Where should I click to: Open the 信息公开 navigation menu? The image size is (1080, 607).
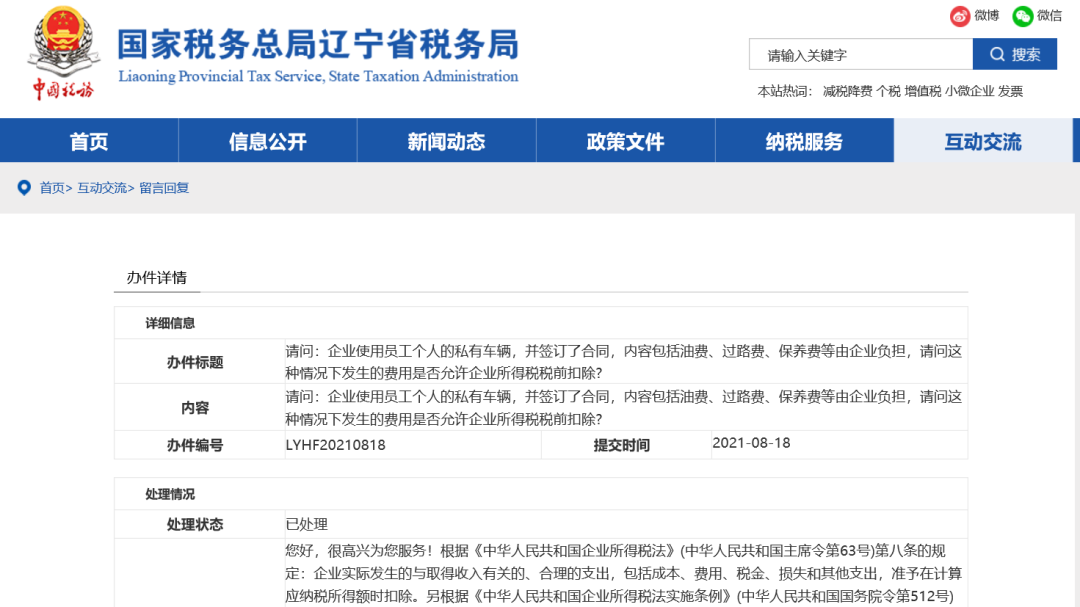click(x=266, y=140)
